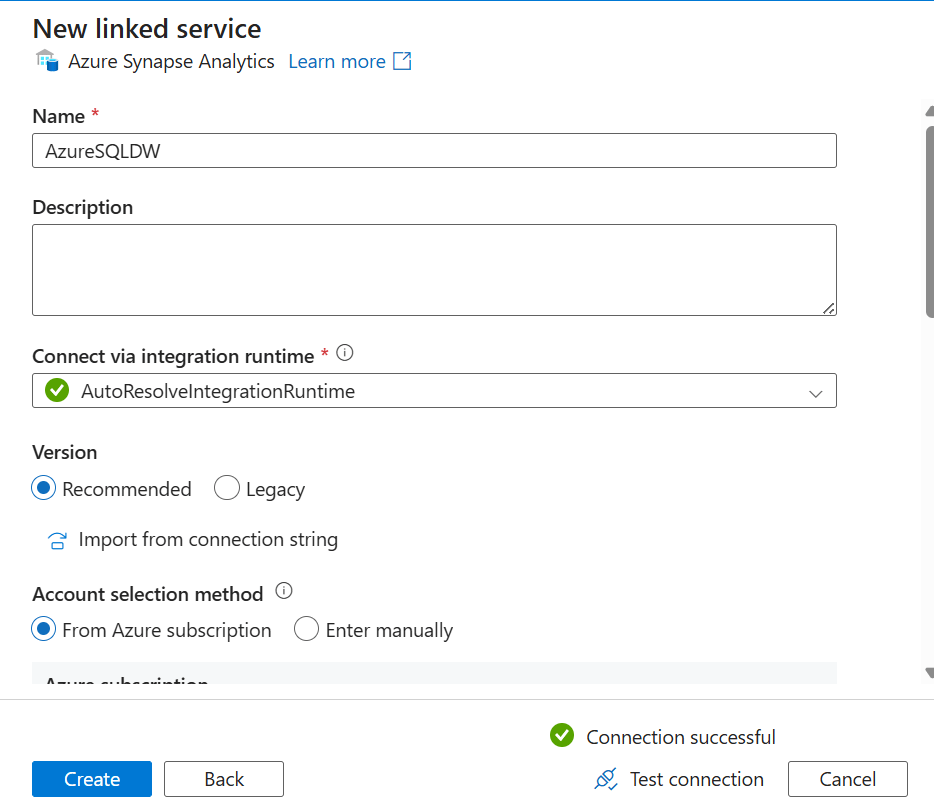
Task: Click the external link icon beside Learn more
Action: tap(402, 61)
